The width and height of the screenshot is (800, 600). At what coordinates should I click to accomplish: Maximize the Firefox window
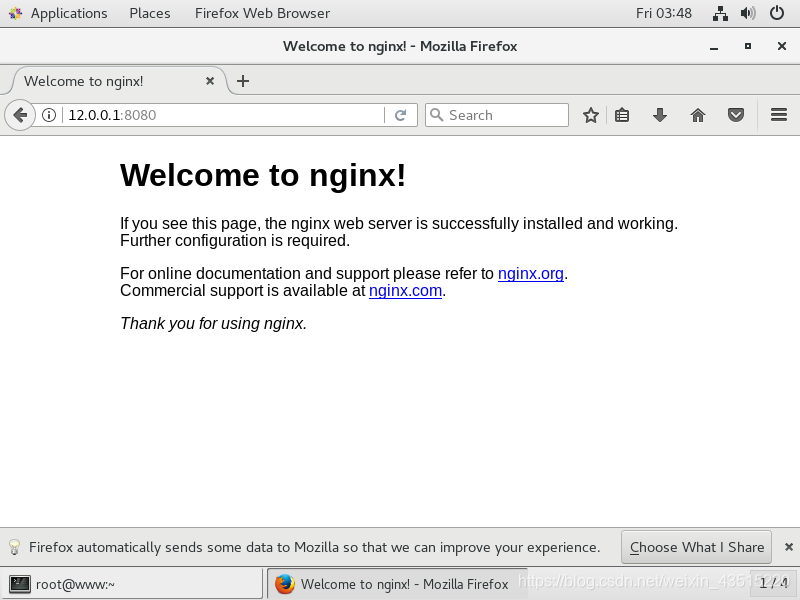[748, 46]
